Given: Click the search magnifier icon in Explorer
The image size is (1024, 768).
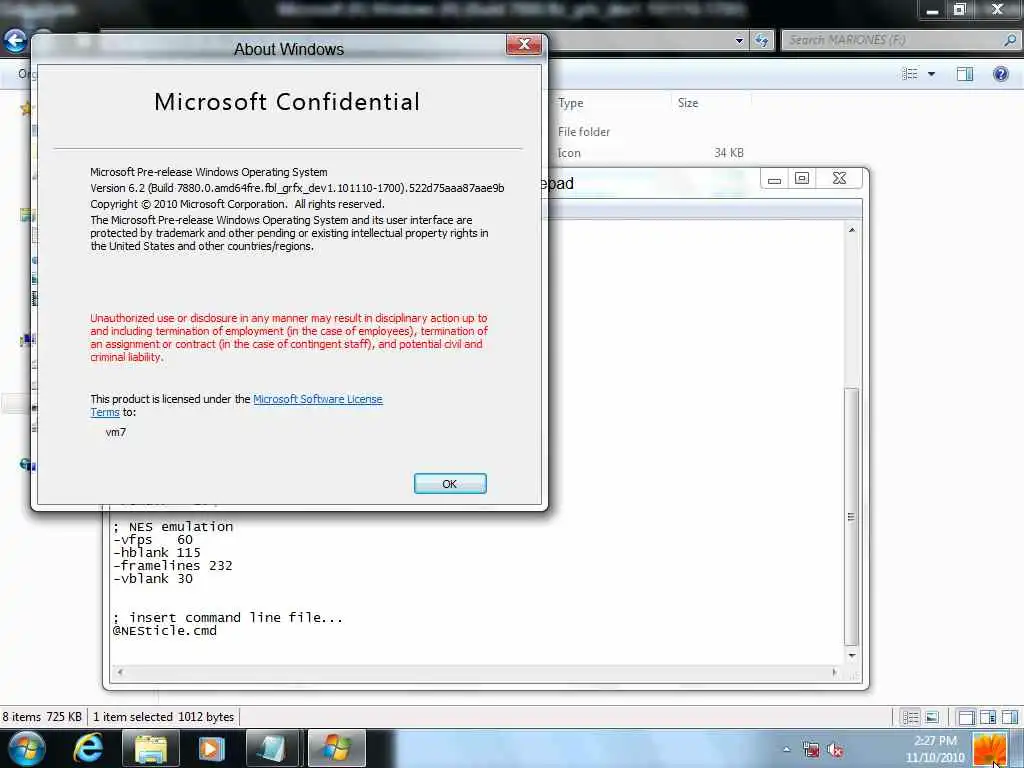Looking at the screenshot, I should coord(1009,40).
